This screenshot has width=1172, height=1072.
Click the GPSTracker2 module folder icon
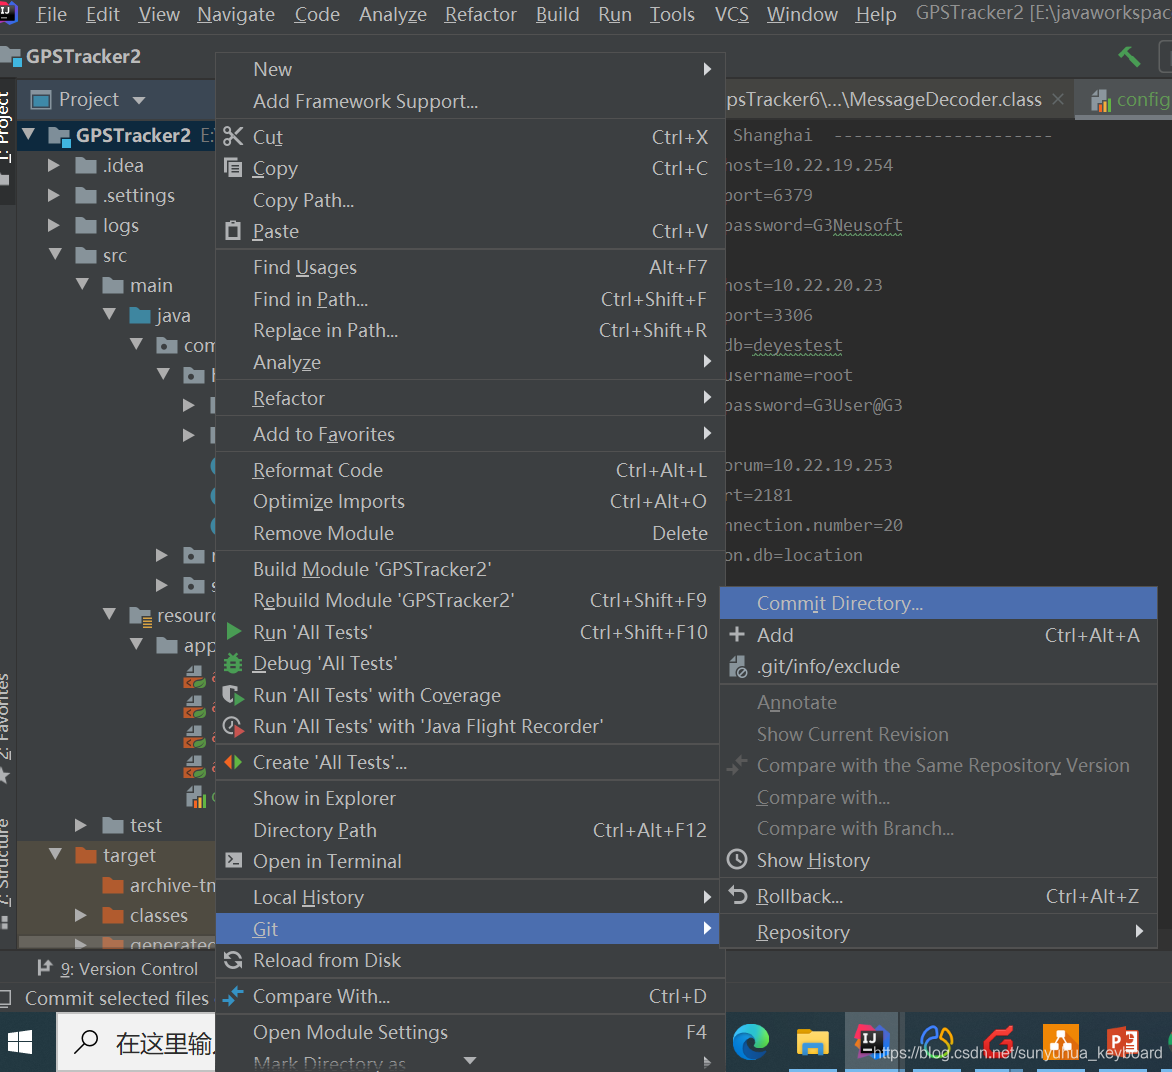59,136
